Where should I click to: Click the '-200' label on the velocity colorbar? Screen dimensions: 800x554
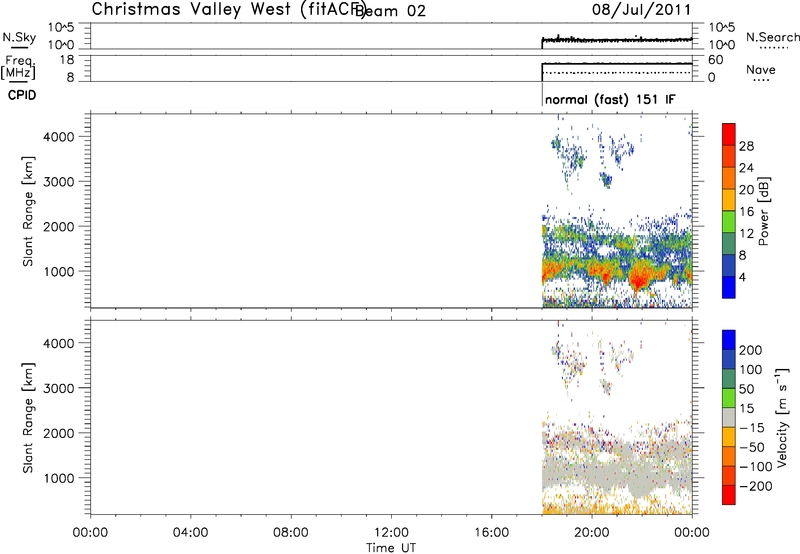755,486
